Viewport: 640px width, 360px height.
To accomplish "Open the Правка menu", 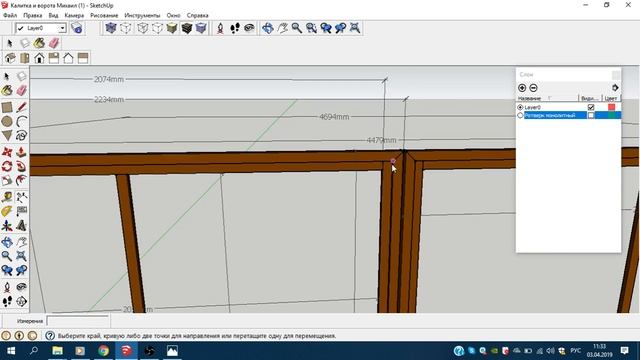I will coord(33,16).
